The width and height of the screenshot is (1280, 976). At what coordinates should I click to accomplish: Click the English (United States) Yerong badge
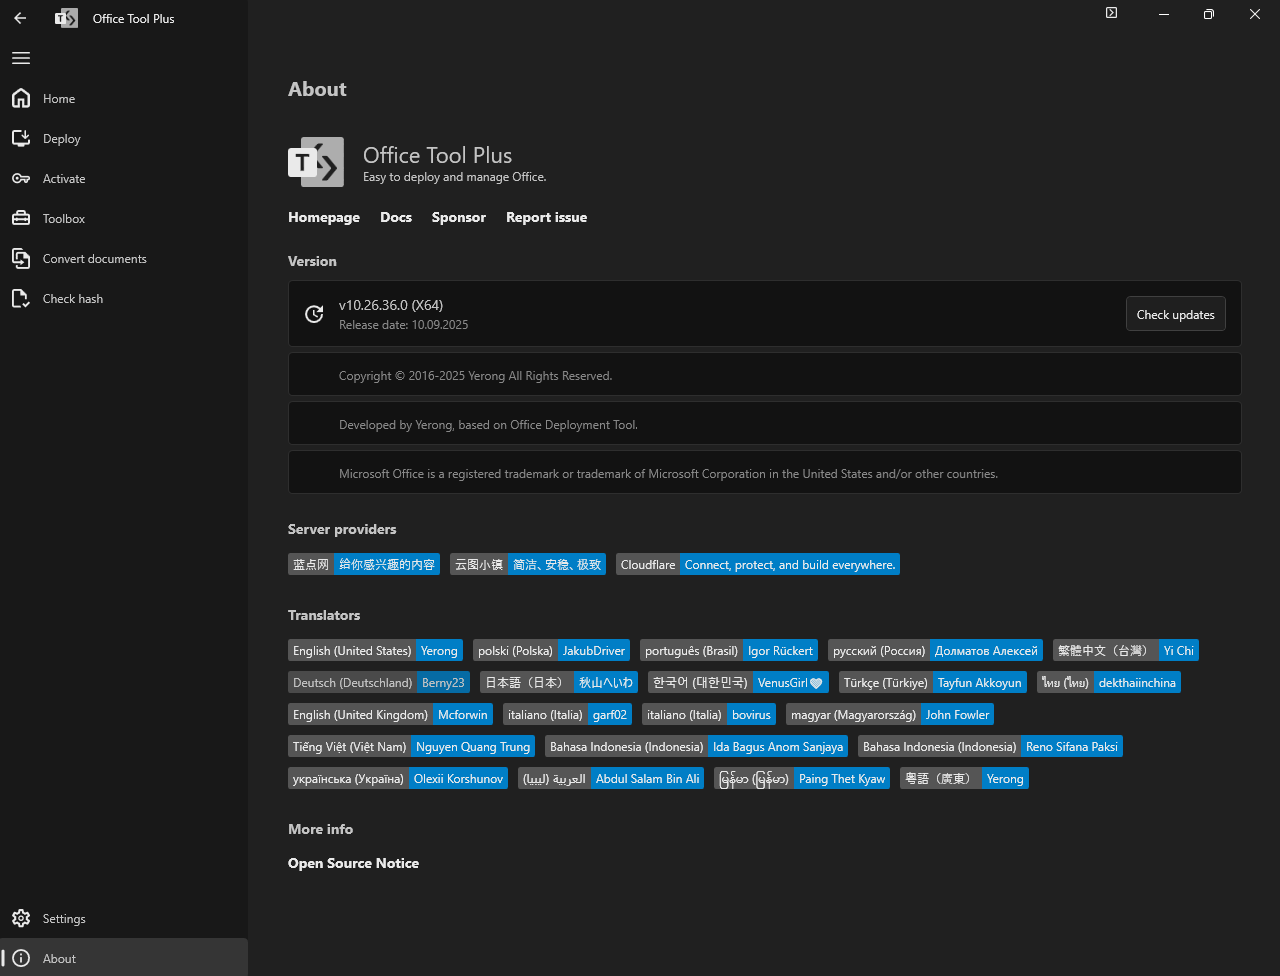(375, 651)
